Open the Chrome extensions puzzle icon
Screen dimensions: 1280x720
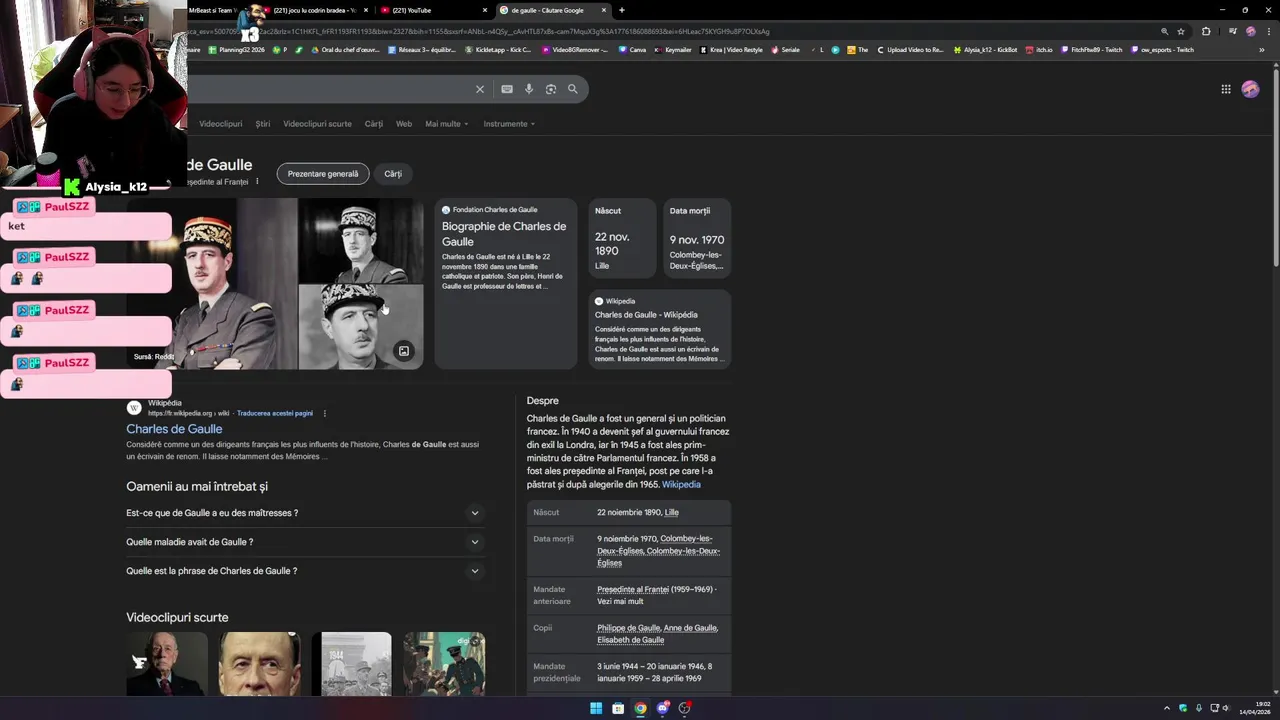(x=1206, y=31)
